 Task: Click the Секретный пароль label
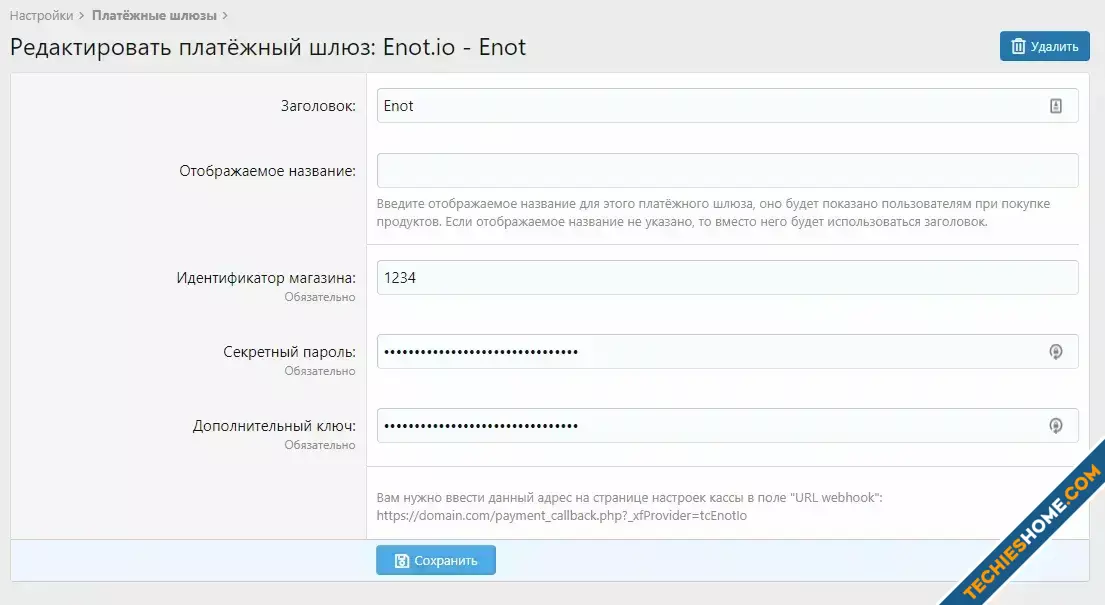[x=290, y=352]
